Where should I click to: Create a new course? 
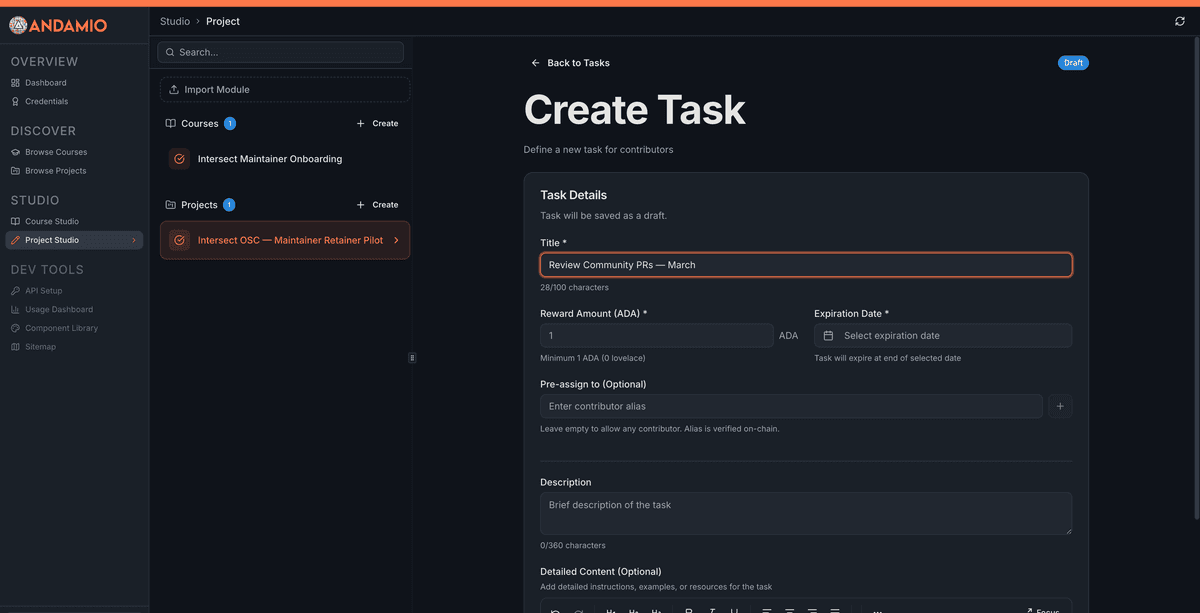[378, 124]
